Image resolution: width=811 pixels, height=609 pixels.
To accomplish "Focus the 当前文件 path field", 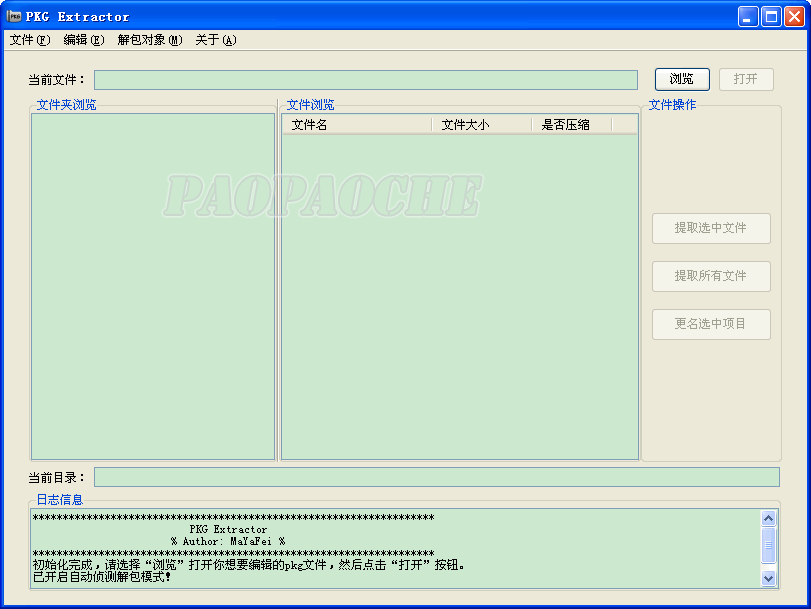I will [x=366, y=80].
